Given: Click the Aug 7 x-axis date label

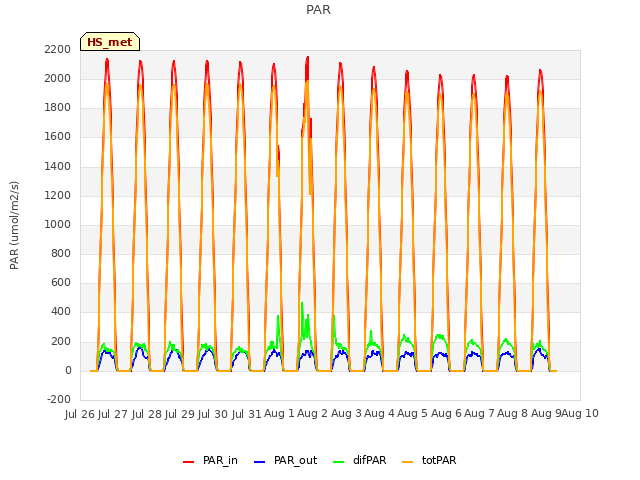Looking at the screenshot, I should tap(479, 413).
